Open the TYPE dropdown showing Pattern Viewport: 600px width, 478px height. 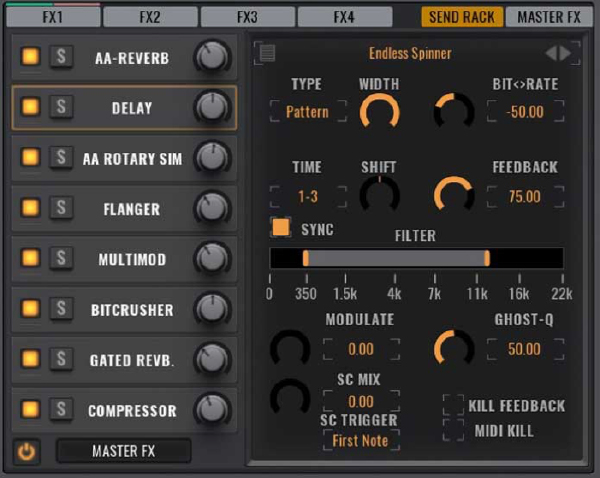pyautogui.click(x=308, y=112)
